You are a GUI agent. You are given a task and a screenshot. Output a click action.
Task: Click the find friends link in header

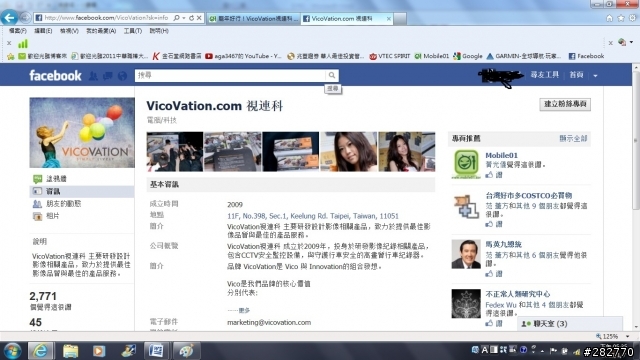coord(544,75)
